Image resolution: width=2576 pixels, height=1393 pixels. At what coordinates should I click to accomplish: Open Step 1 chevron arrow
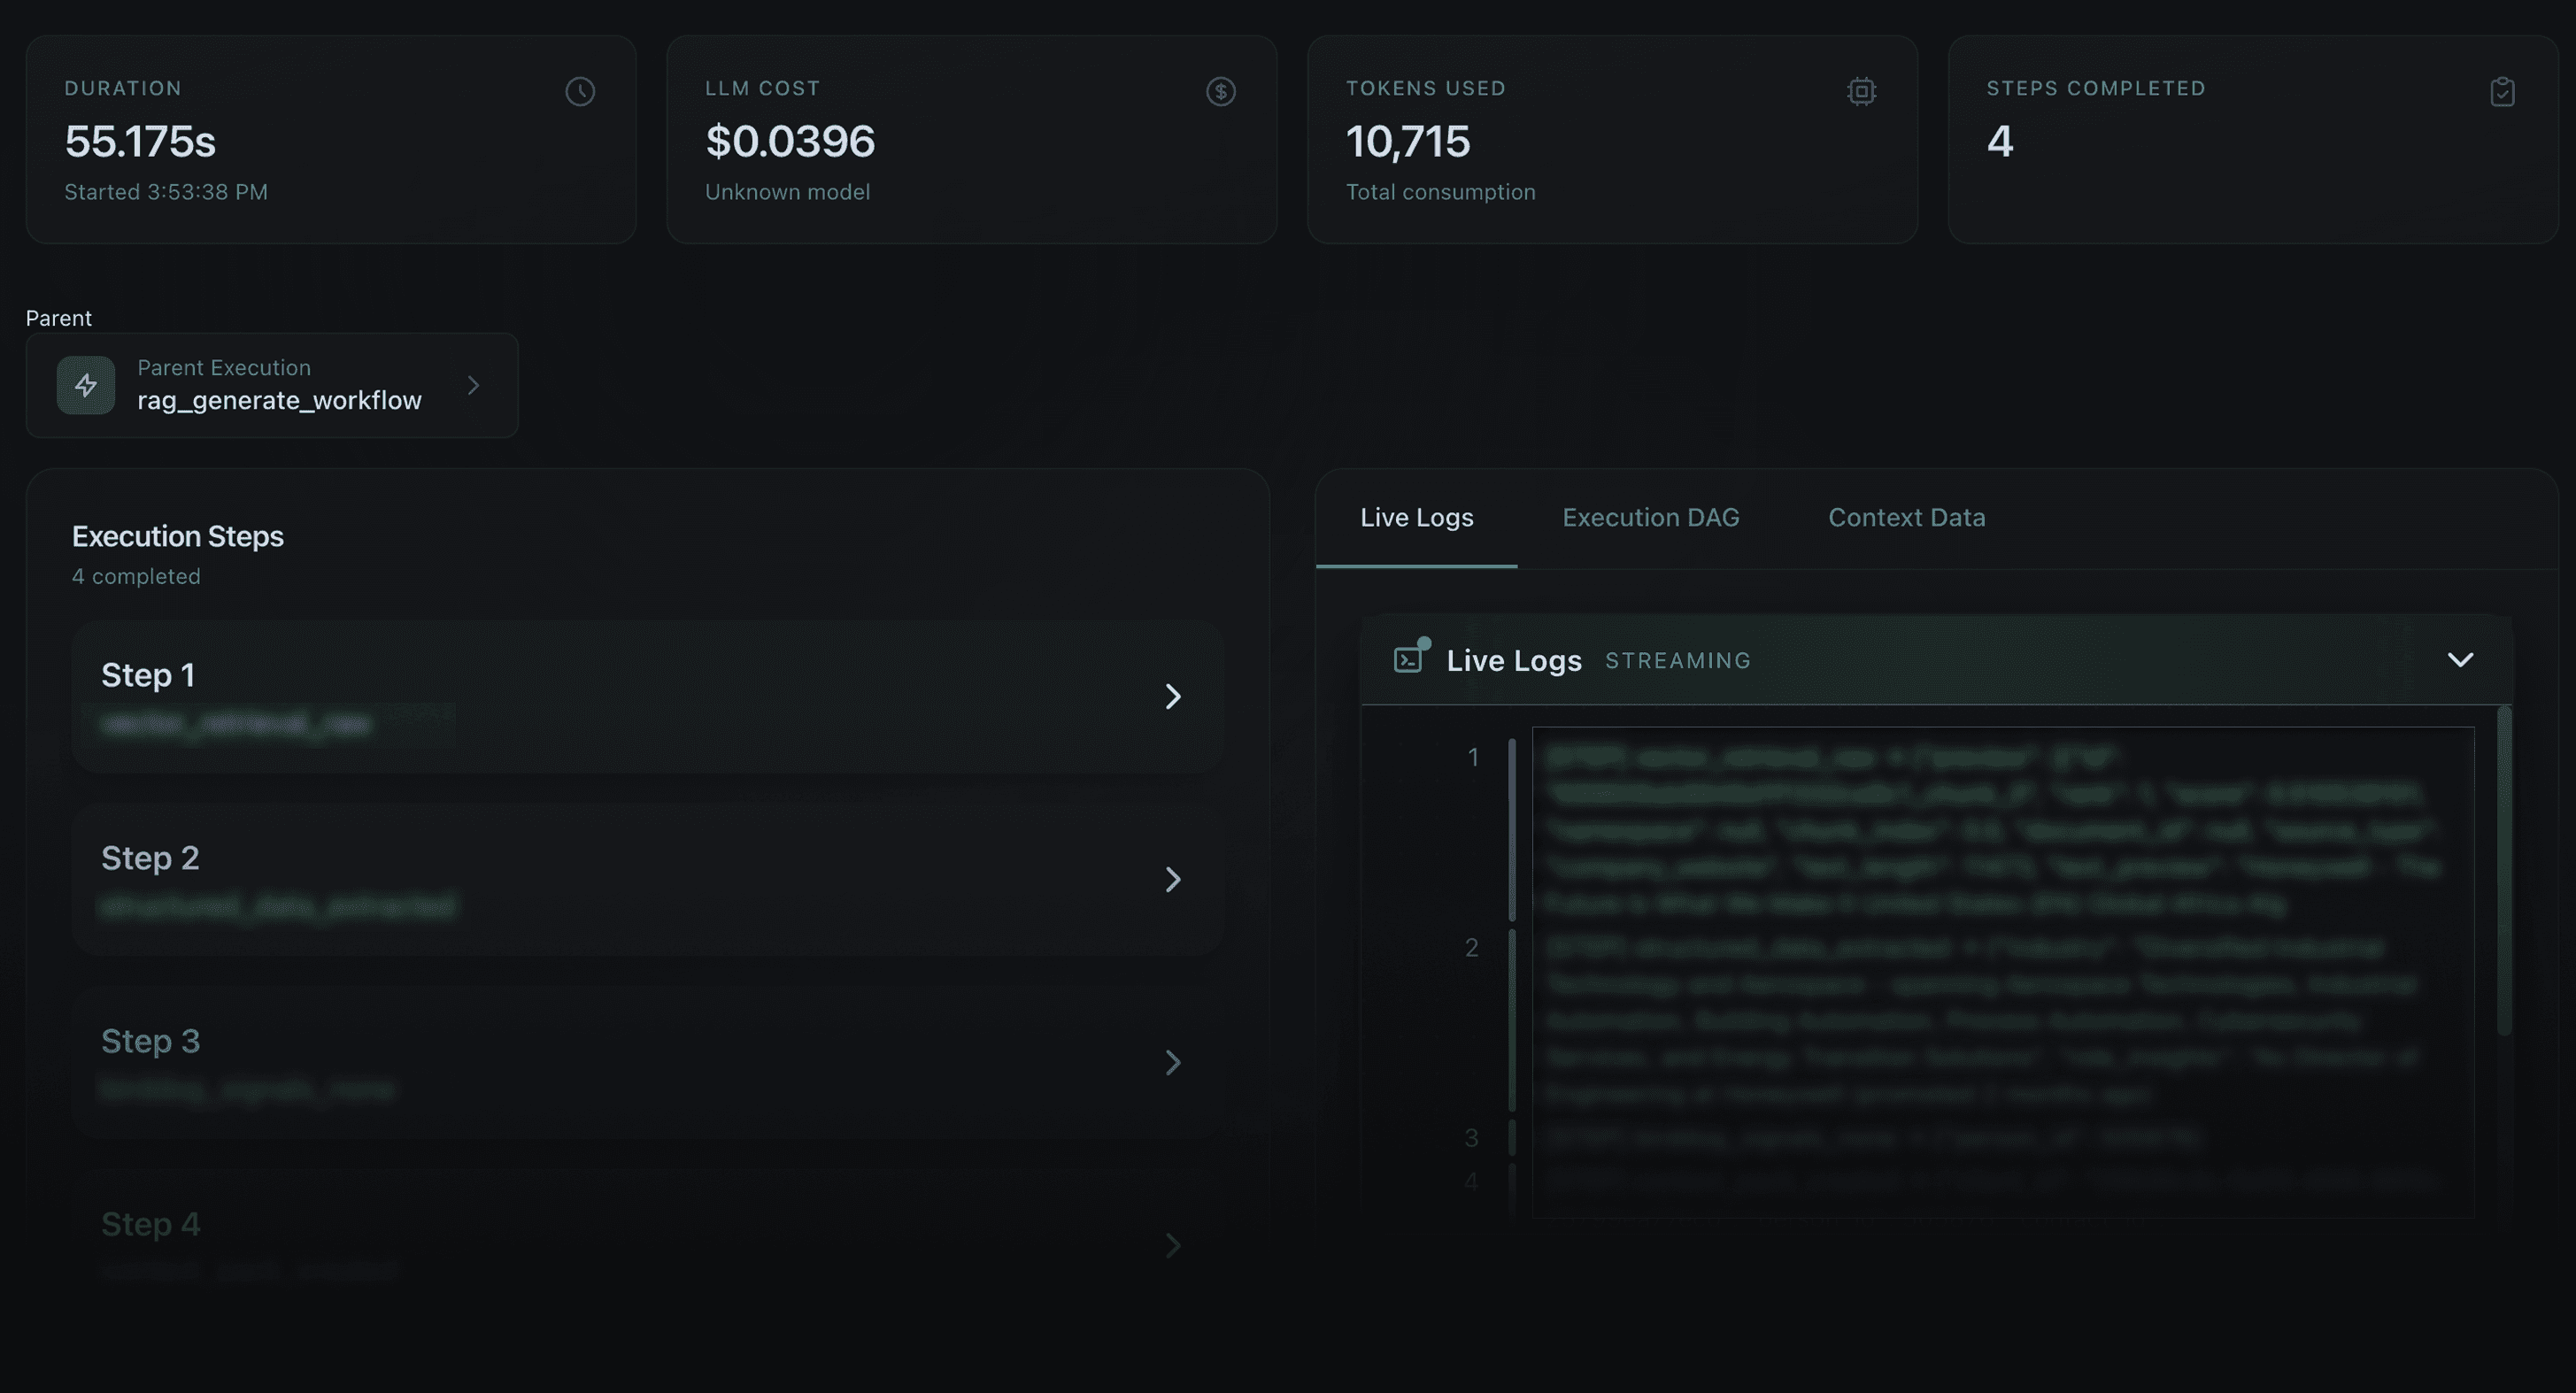(x=1173, y=696)
